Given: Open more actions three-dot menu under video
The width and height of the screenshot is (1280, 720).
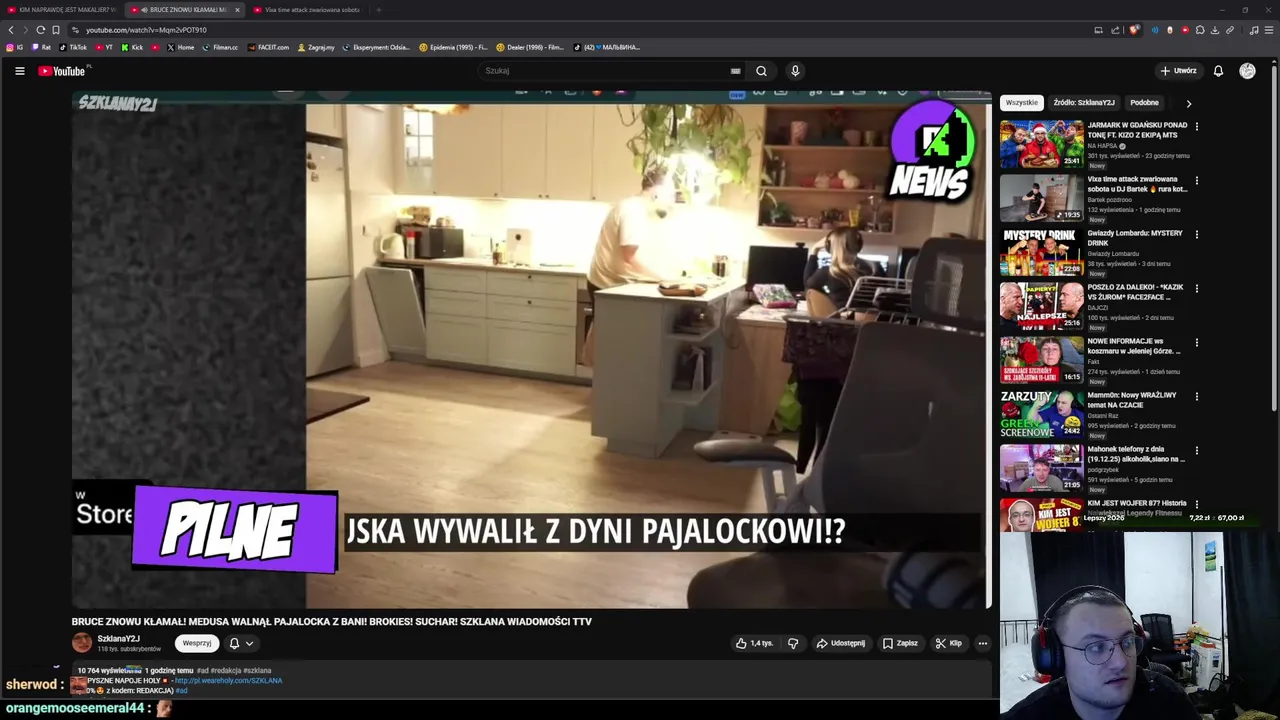Looking at the screenshot, I should click(x=983, y=643).
